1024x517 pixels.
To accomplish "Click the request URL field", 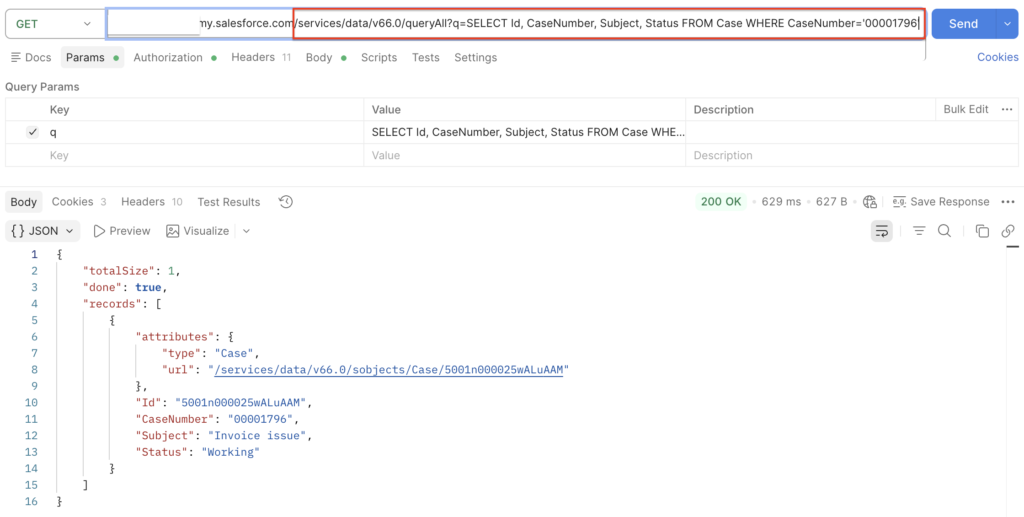I will click(x=516, y=24).
